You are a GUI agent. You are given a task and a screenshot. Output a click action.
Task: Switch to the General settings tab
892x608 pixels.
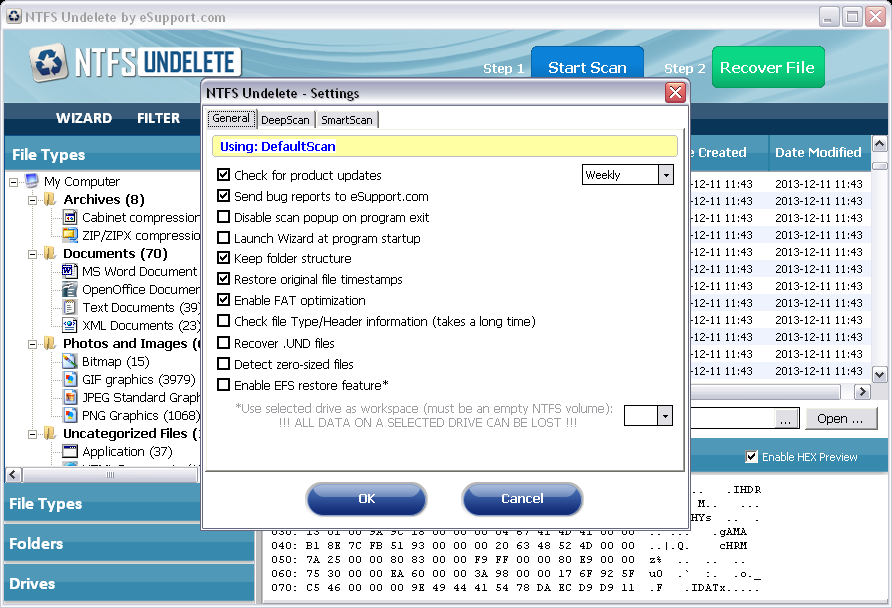point(231,118)
